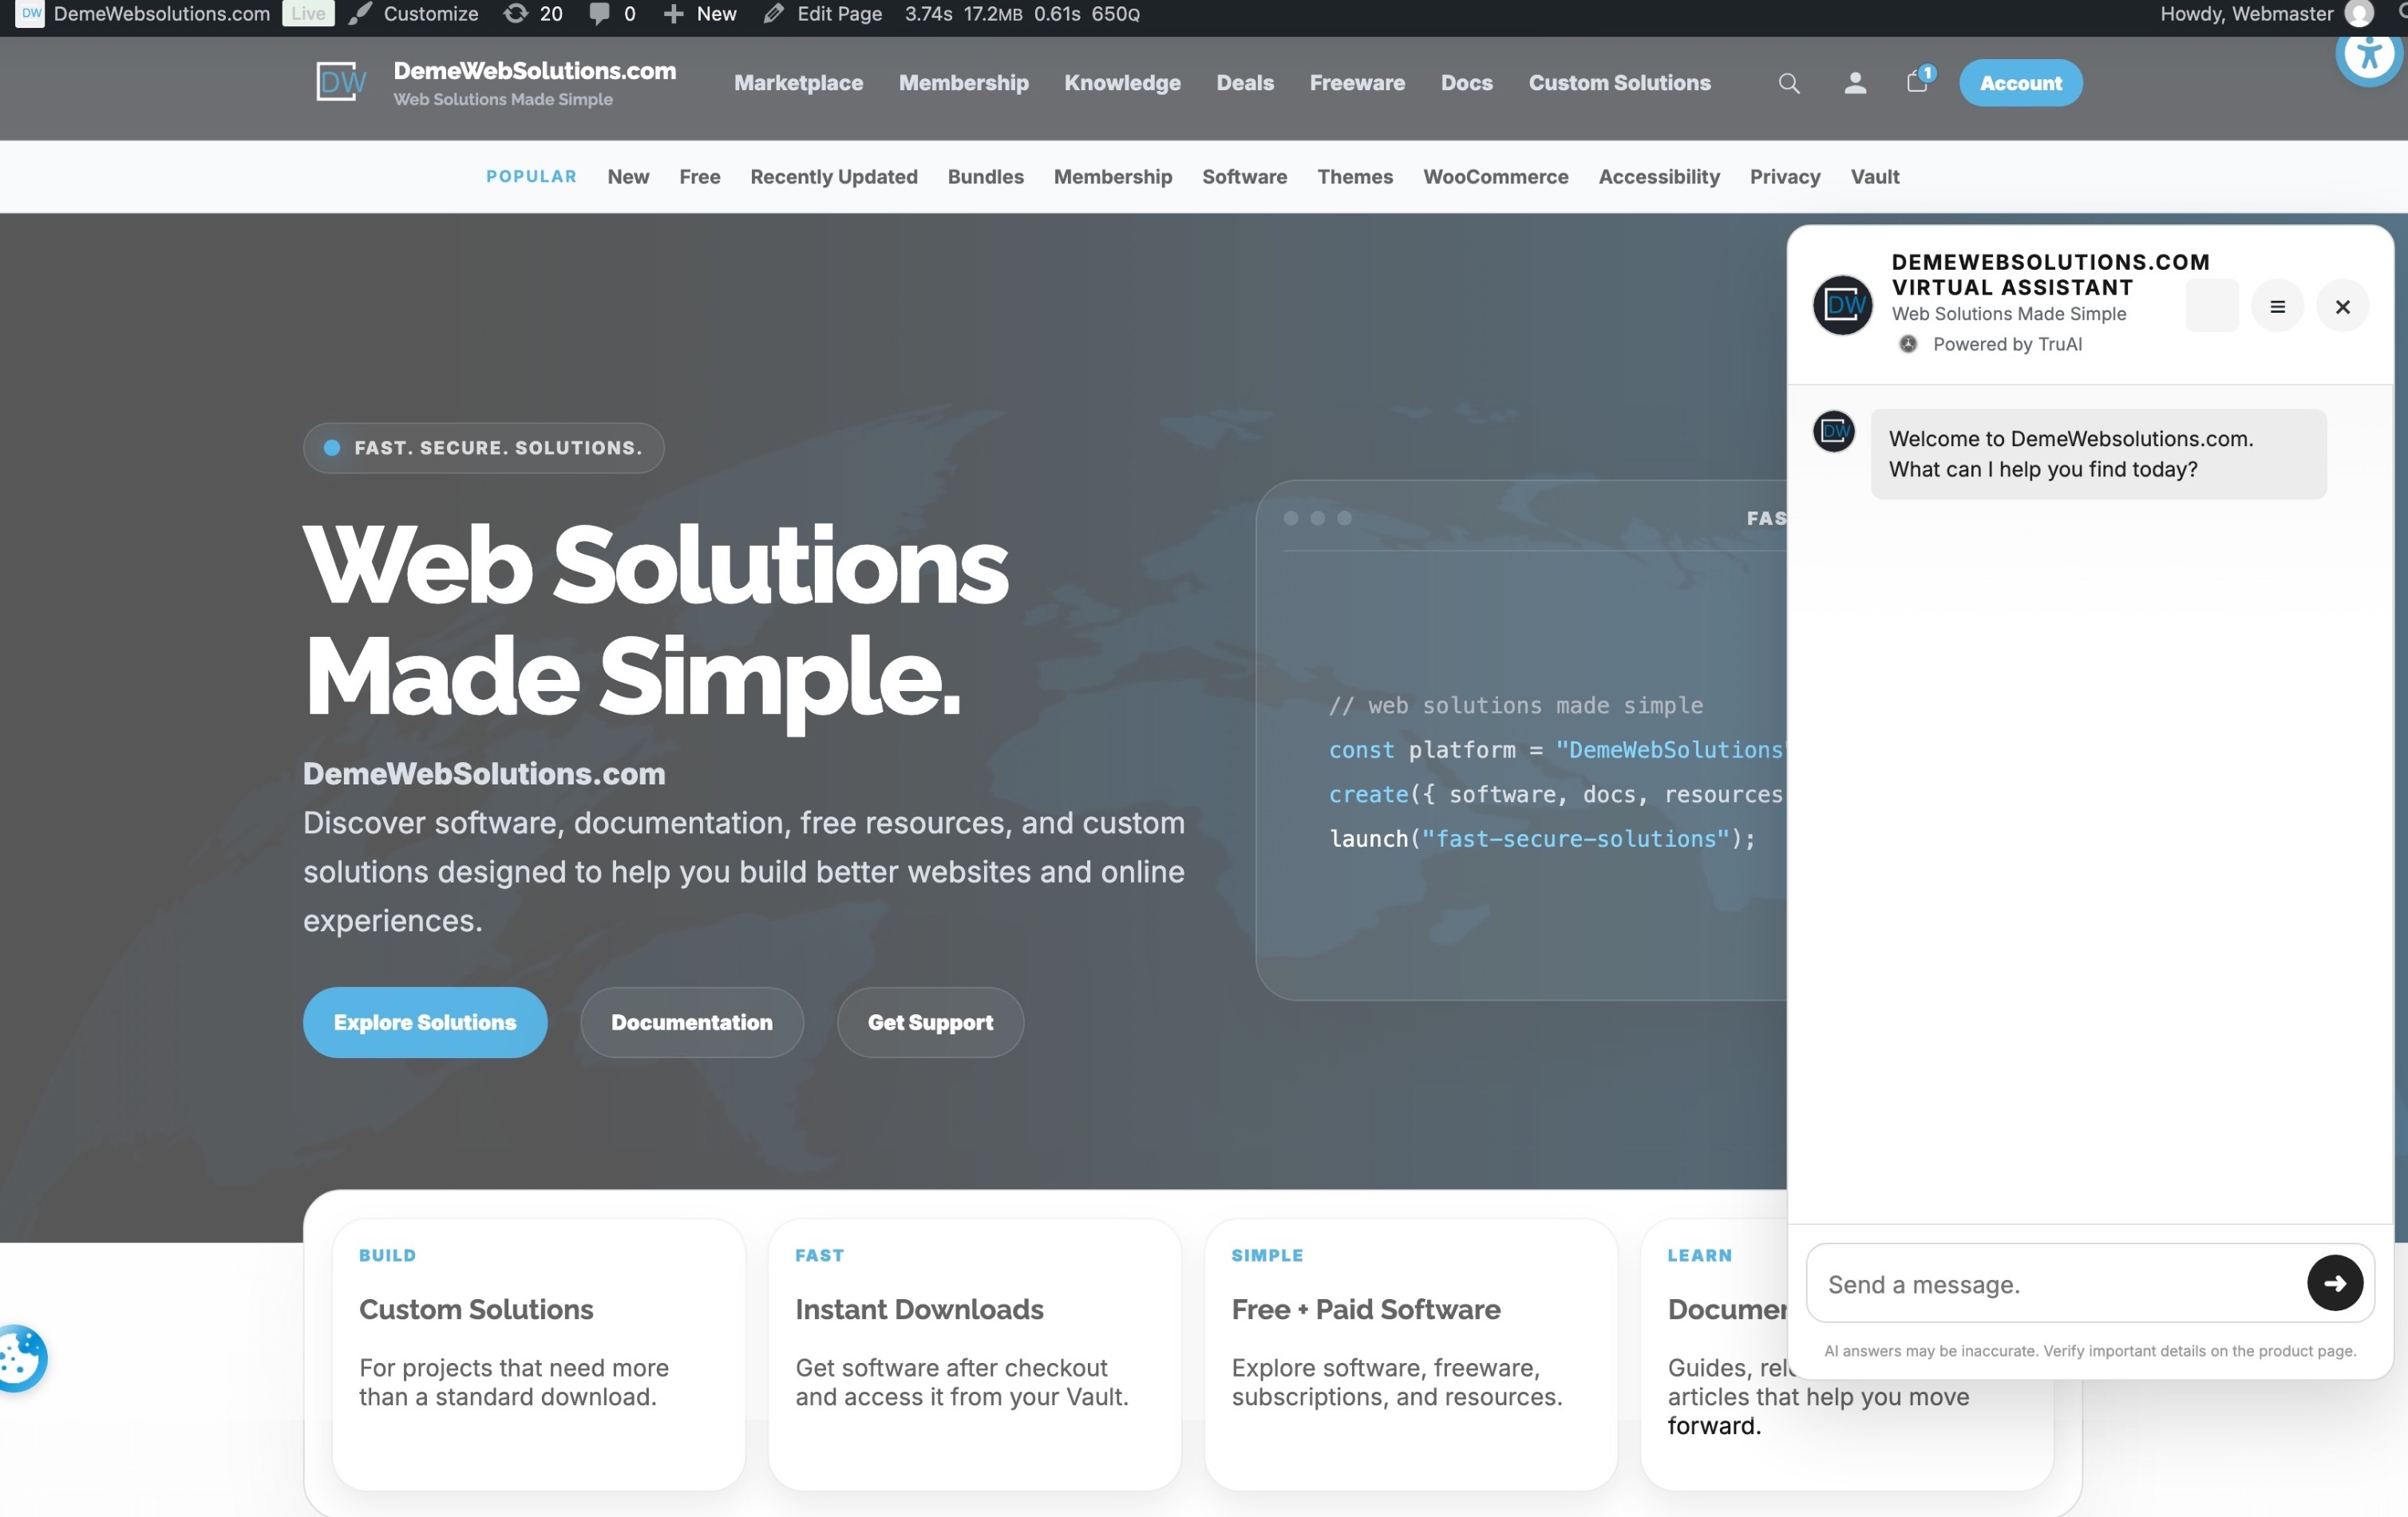Open the Deals nav item

(x=1245, y=83)
